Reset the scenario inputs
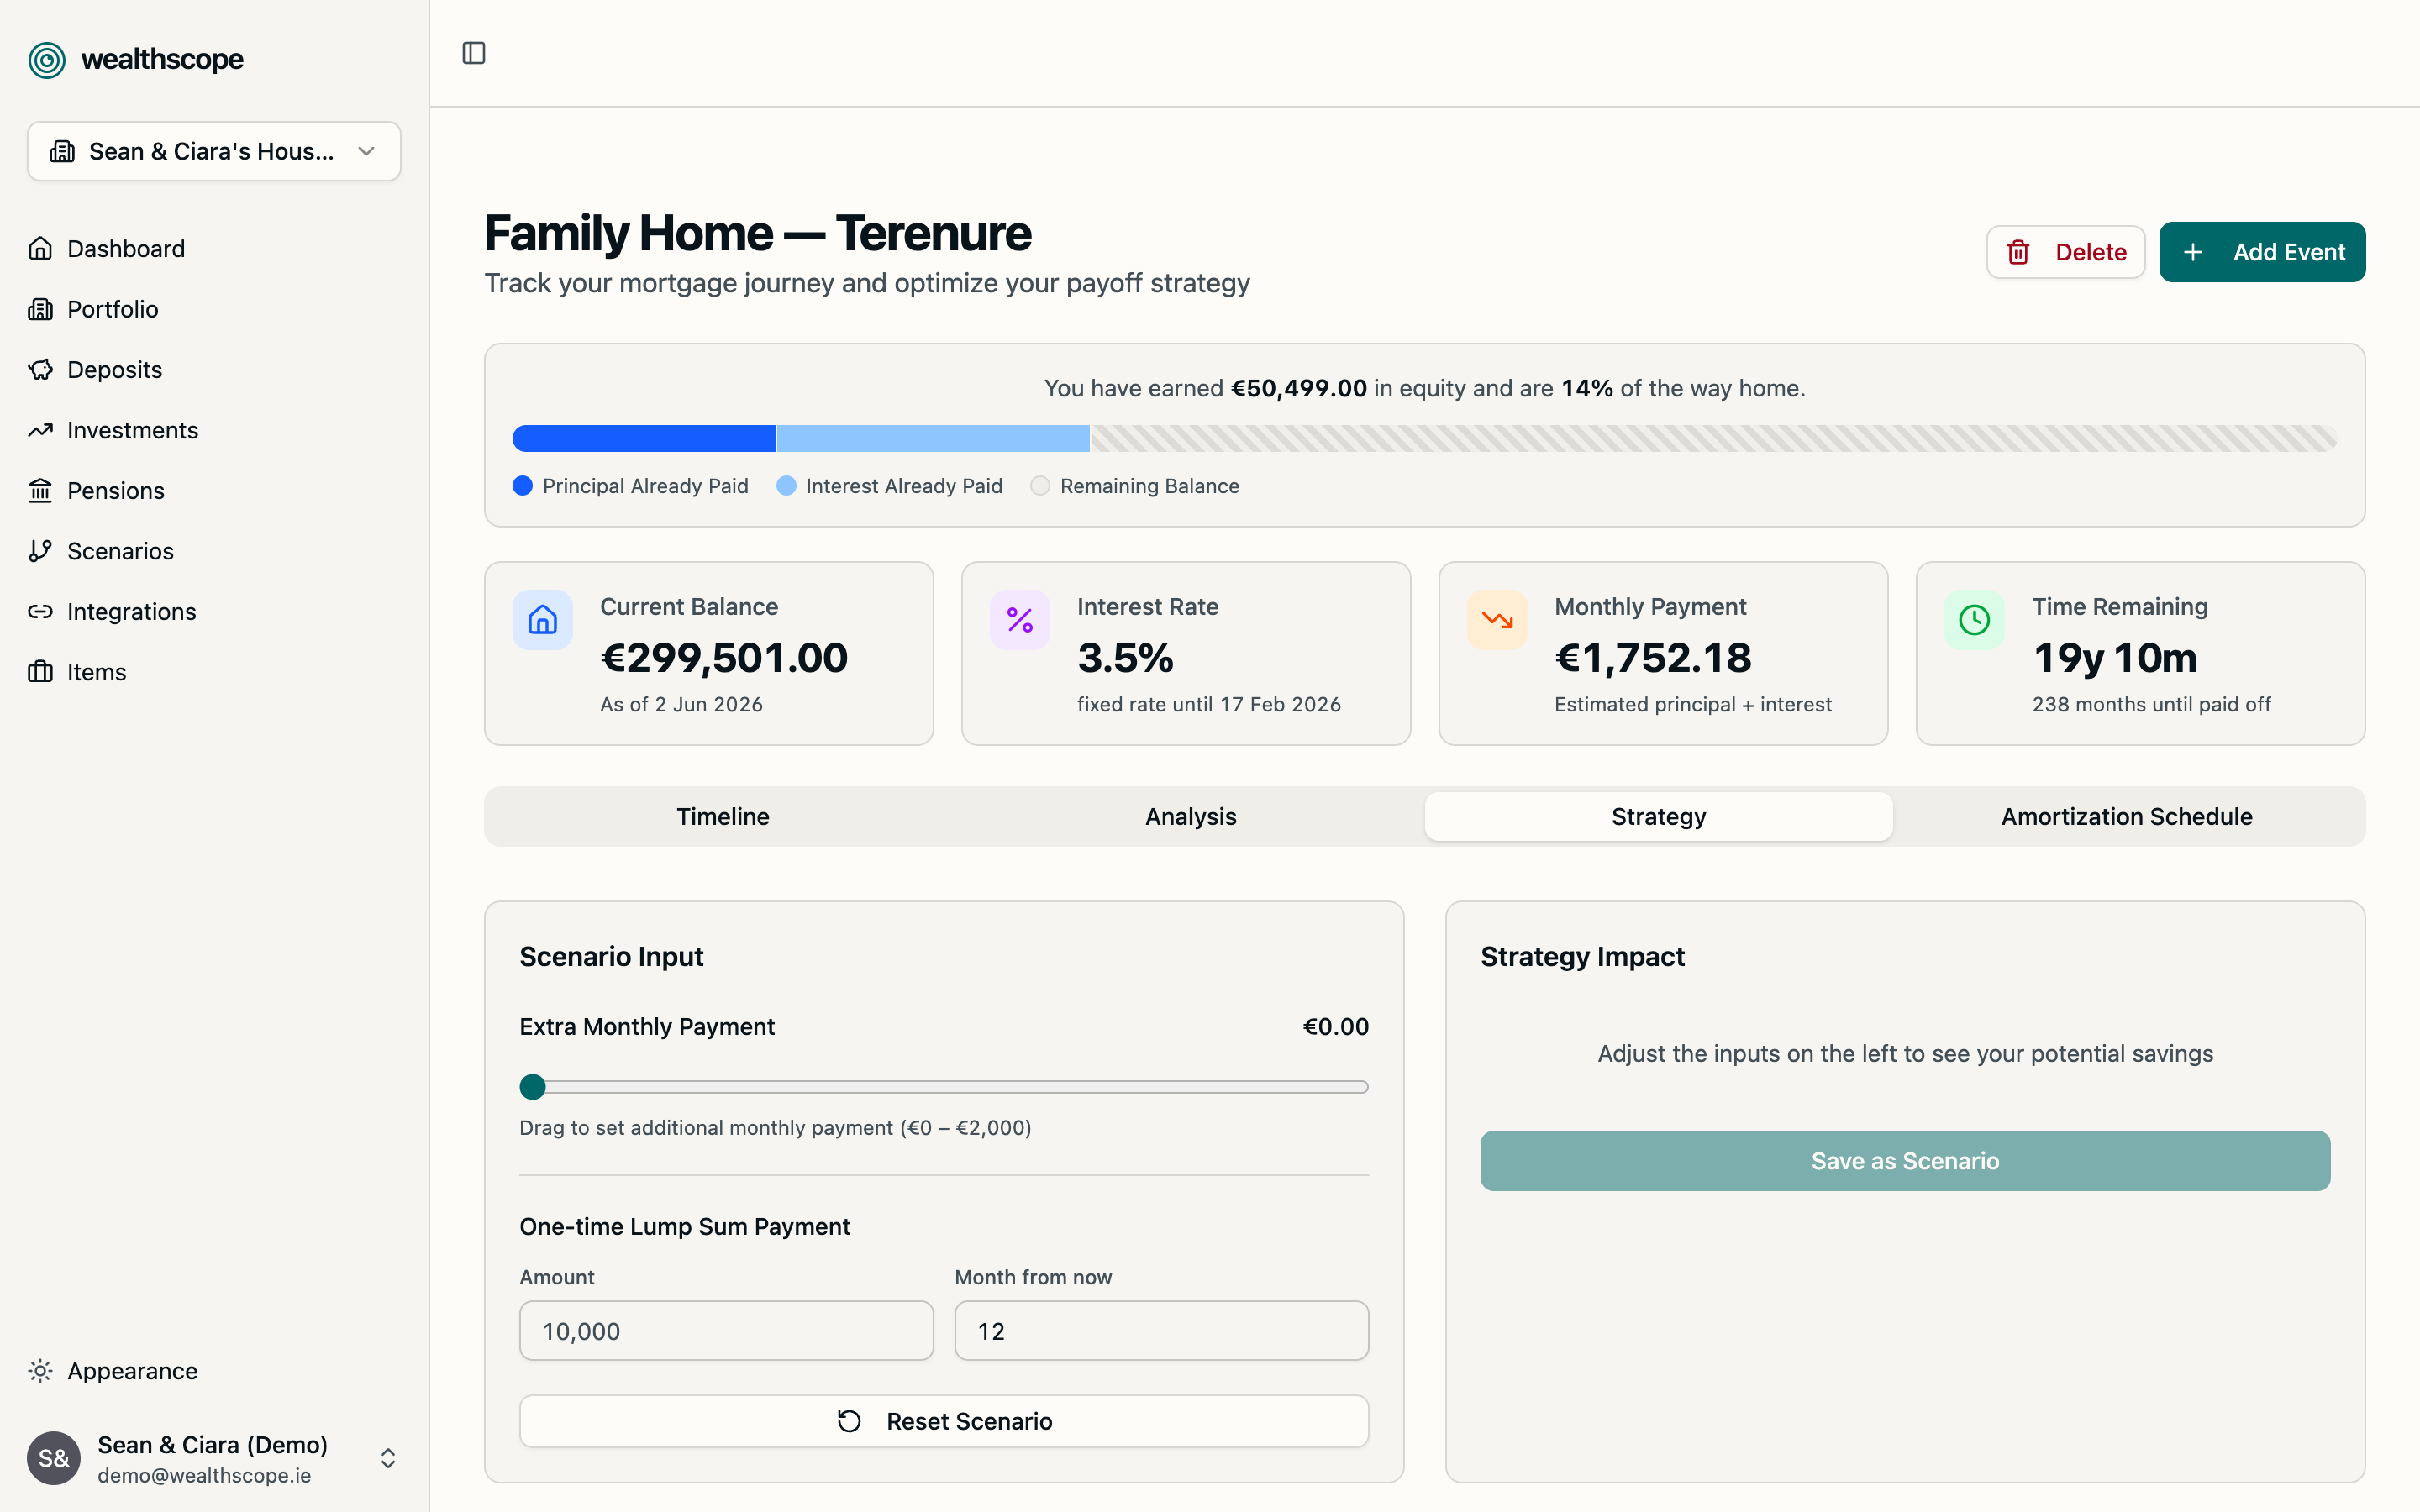The width and height of the screenshot is (2420, 1512). 944,1421
